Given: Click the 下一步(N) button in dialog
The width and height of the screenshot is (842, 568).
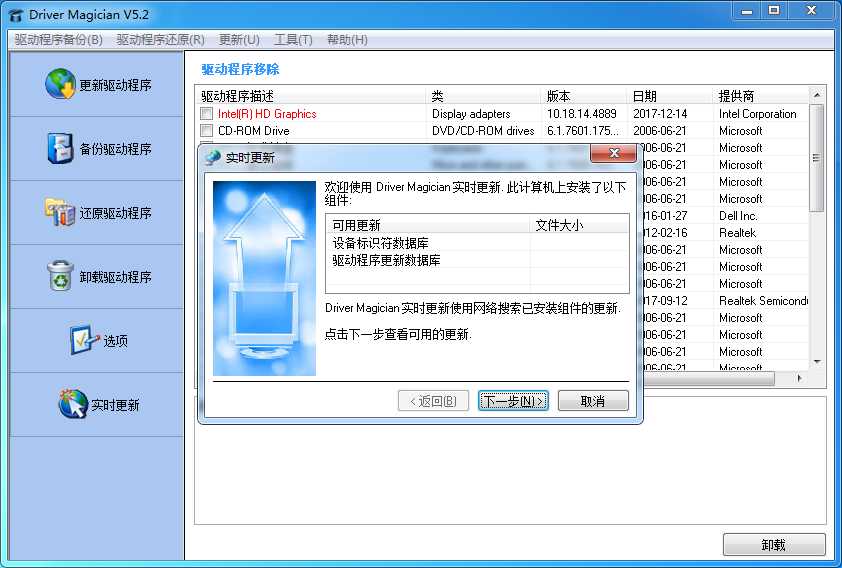Looking at the screenshot, I should click(x=513, y=400).
